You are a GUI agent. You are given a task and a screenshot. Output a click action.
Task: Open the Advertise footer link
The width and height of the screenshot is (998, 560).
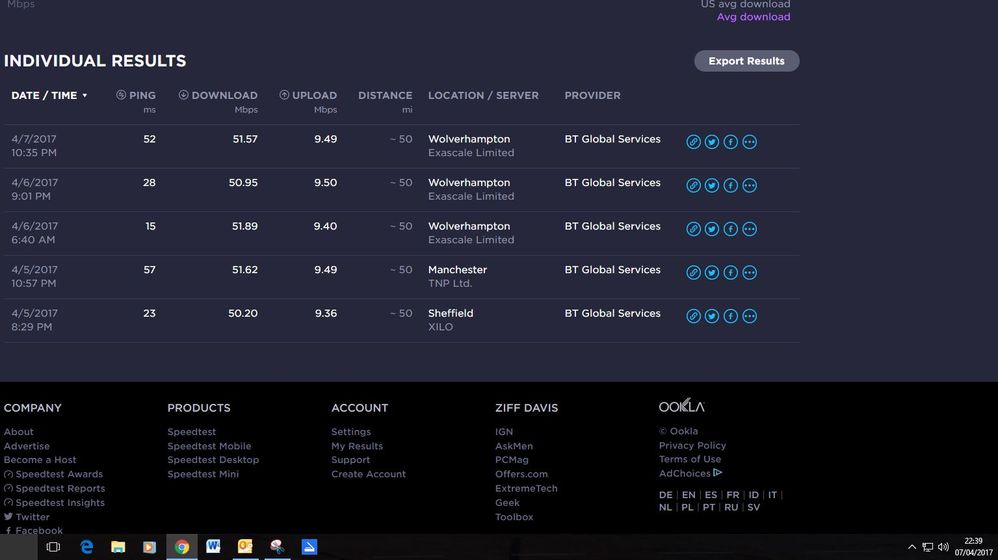coord(27,446)
